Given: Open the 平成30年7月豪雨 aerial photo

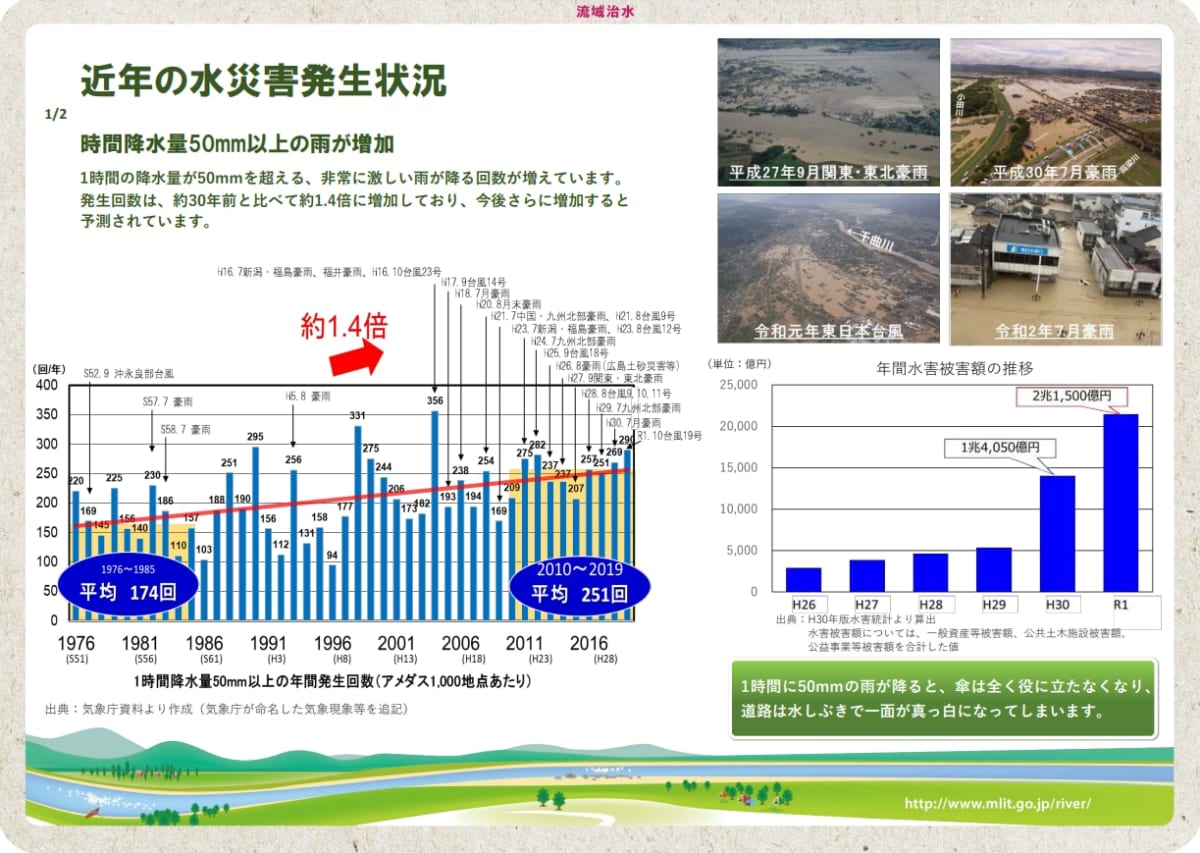Looking at the screenshot, I should [1055, 112].
